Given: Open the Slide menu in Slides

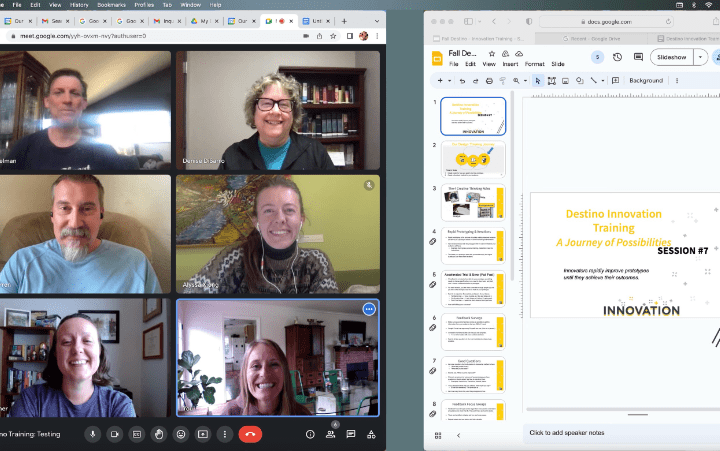Looking at the screenshot, I should pyautogui.click(x=558, y=64).
